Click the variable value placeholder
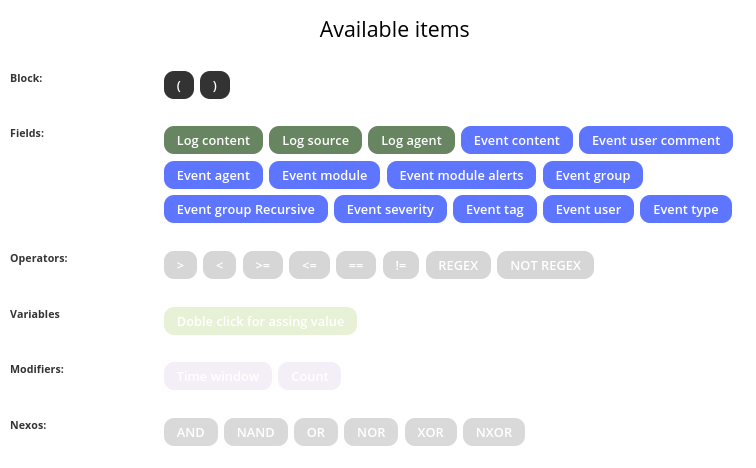 (x=260, y=321)
